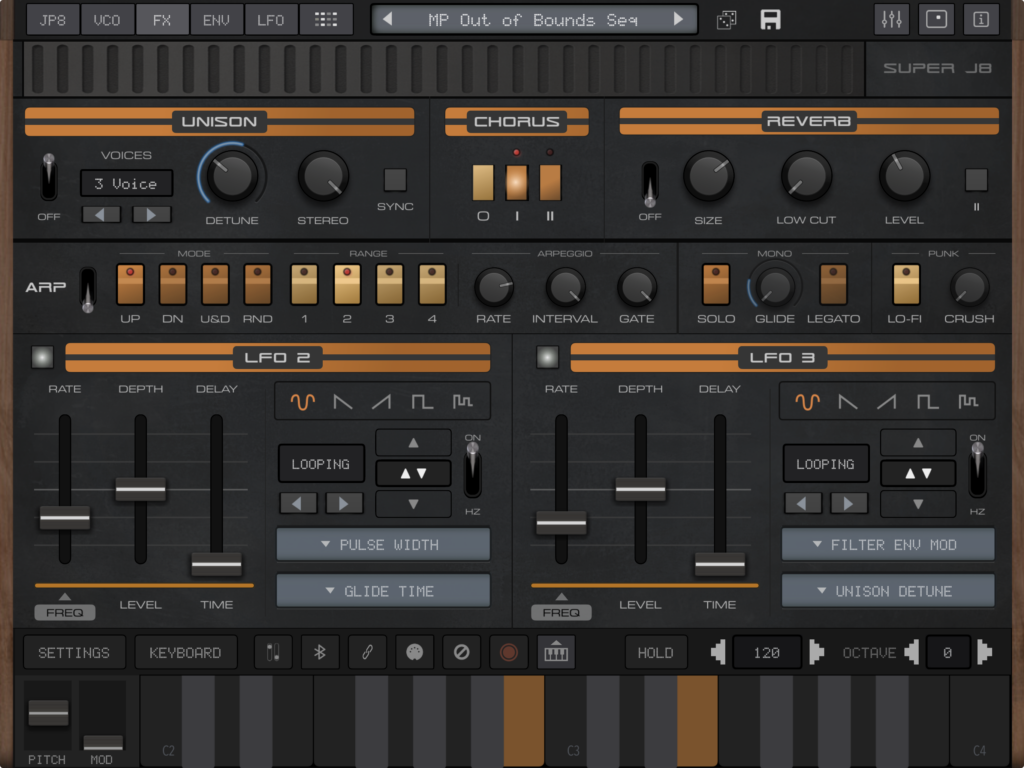Enable the HOLD function
The width and height of the screenshot is (1024, 768).
[656, 652]
